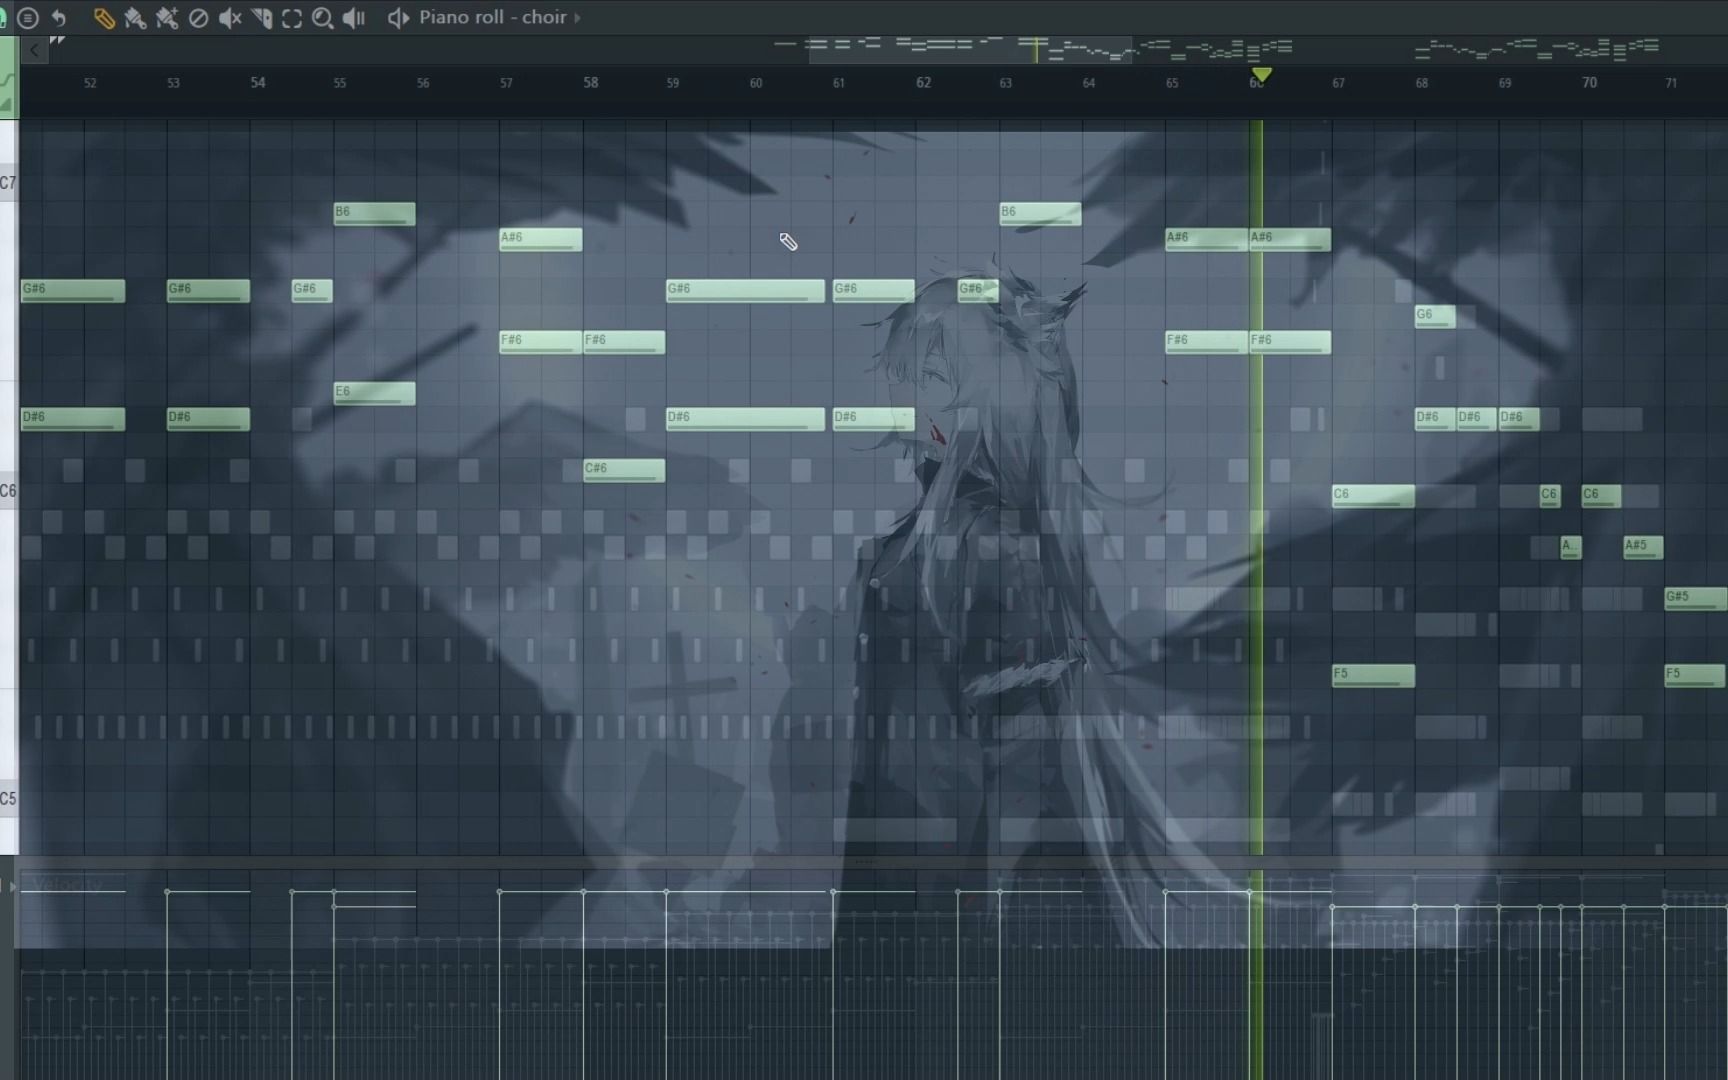Select the F5 note at bar 71
This screenshot has height=1080, width=1728.
click(1695, 675)
